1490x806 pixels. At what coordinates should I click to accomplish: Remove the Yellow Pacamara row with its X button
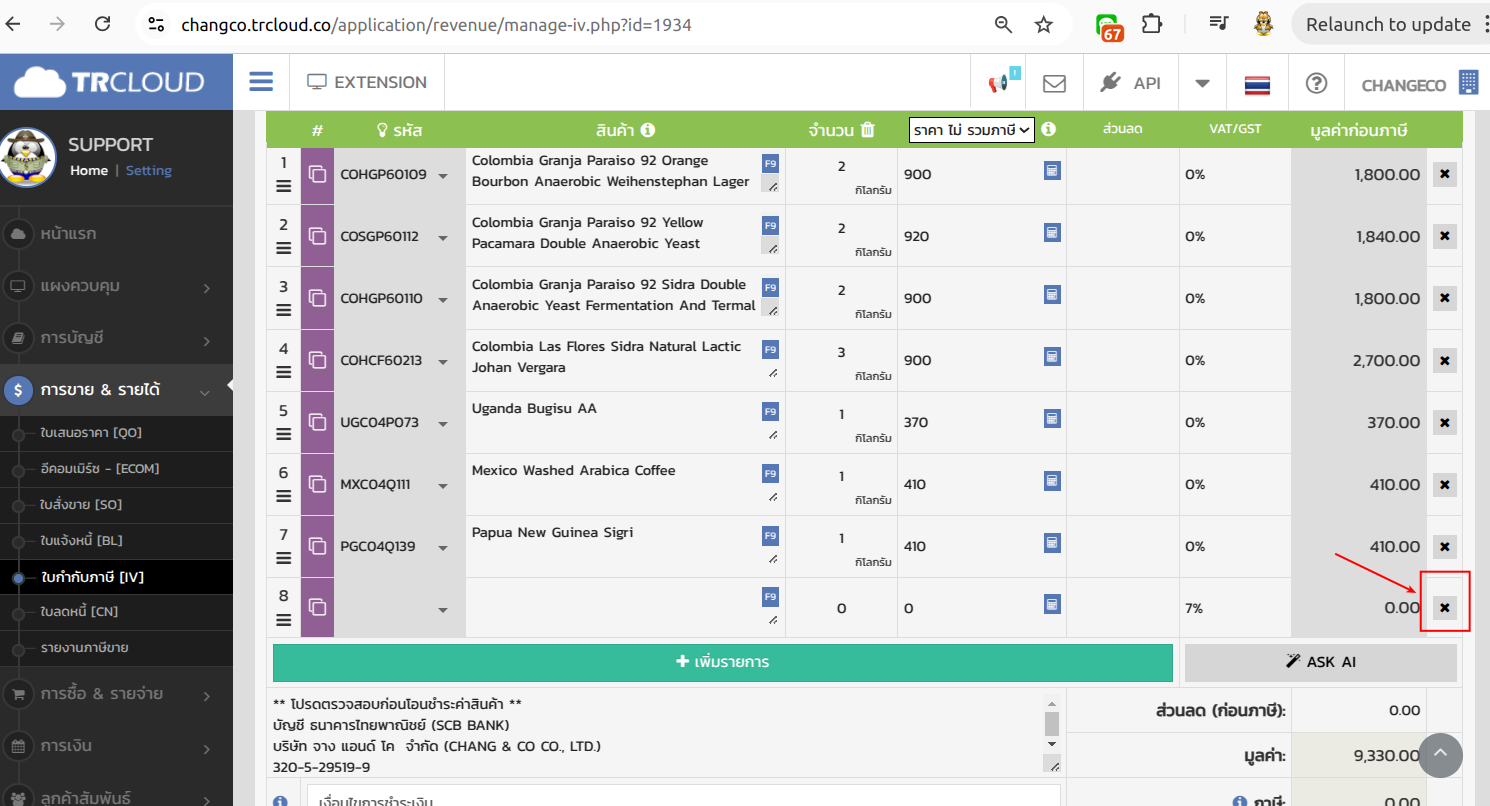point(1444,237)
